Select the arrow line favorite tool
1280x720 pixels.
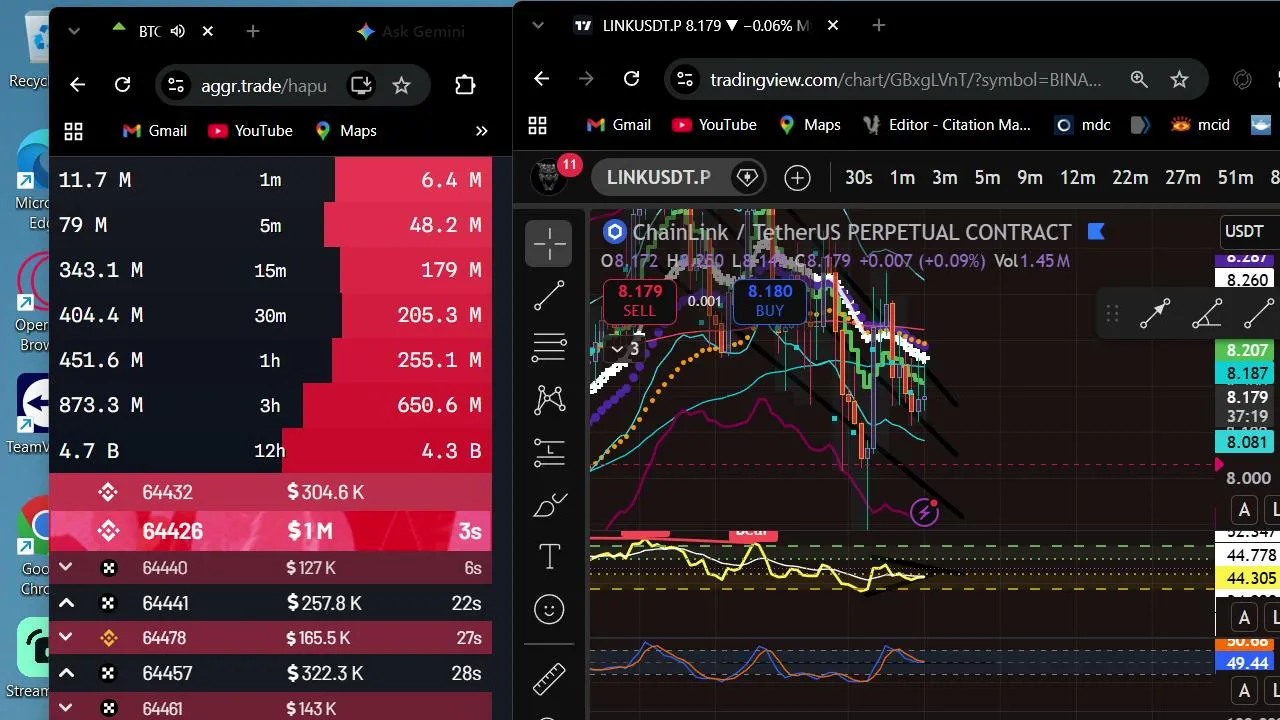[1155, 314]
